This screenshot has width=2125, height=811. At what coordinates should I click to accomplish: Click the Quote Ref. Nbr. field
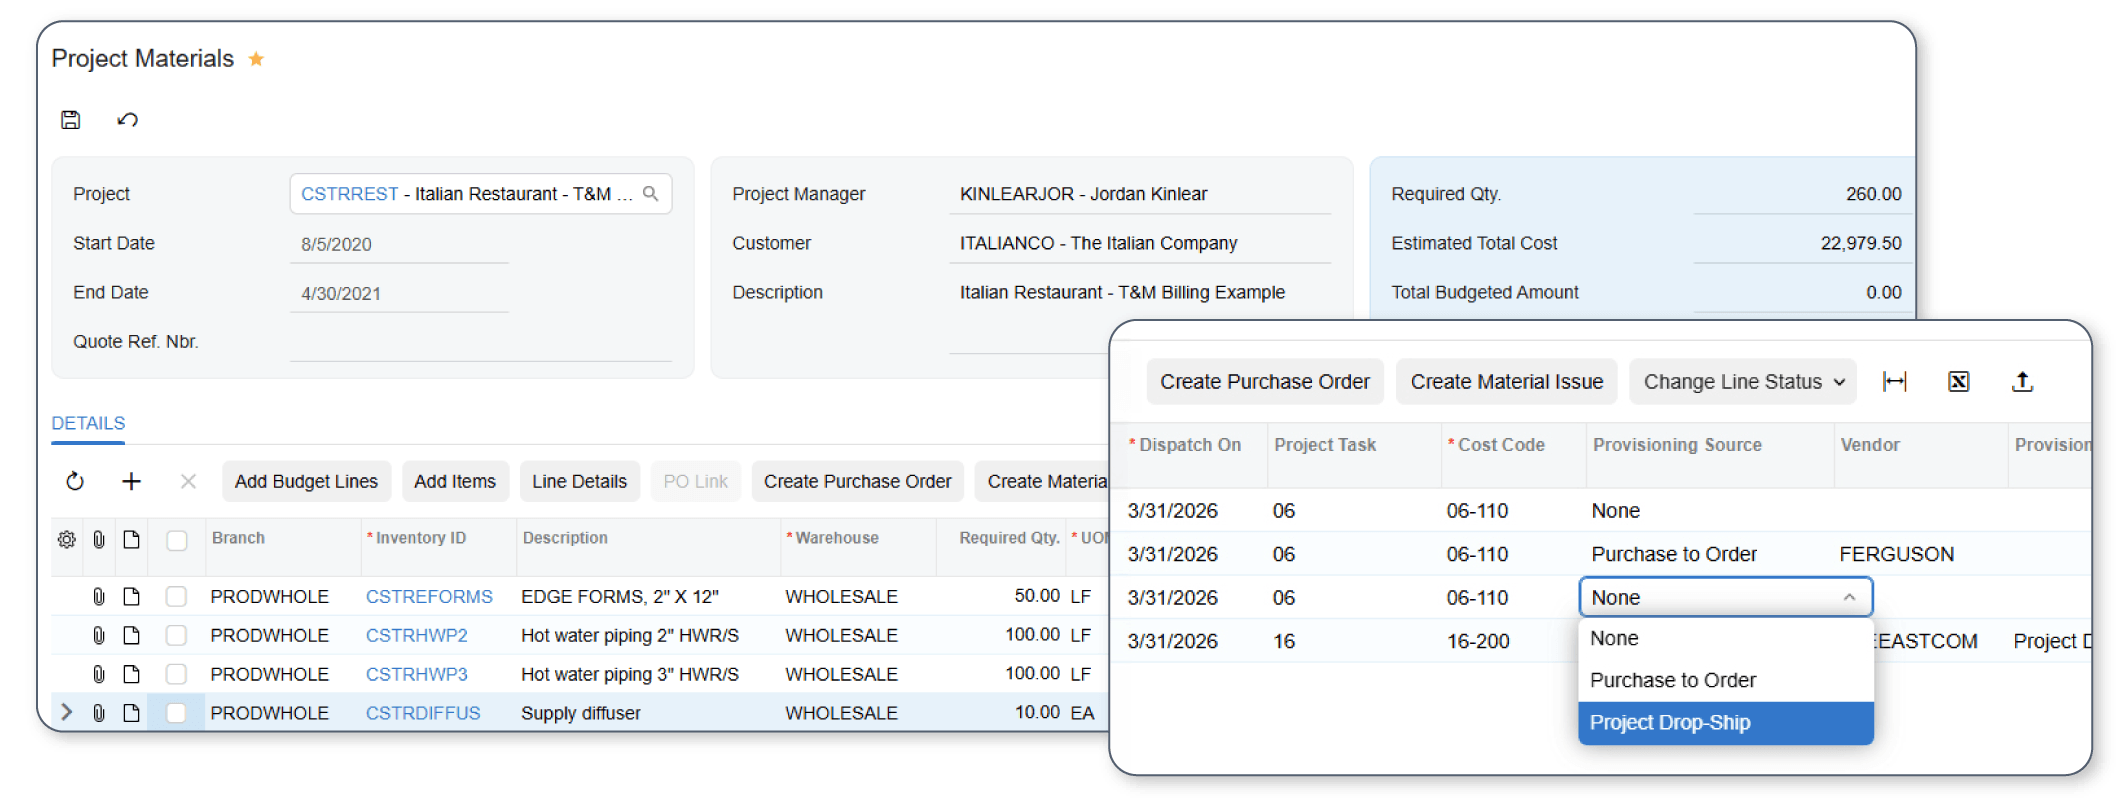click(480, 343)
